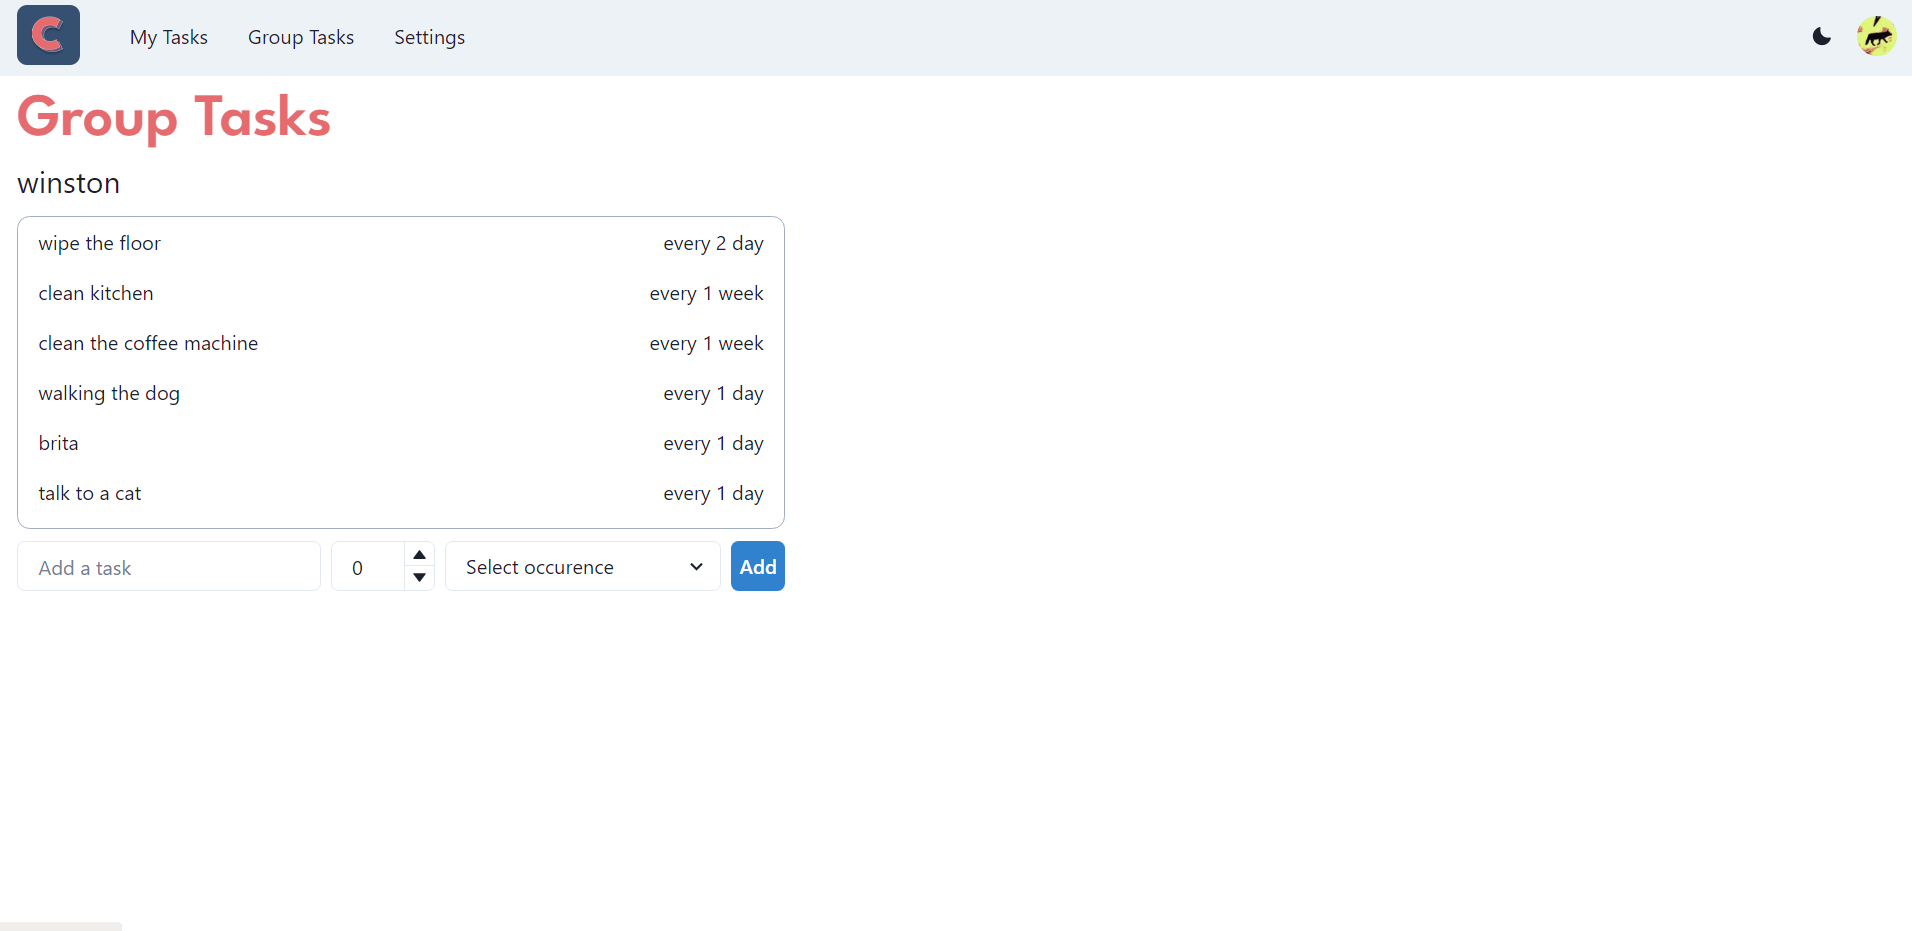The image size is (1912, 931).
Task: Toggle dark mode with moon icon
Action: click(x=1821, y=37)
